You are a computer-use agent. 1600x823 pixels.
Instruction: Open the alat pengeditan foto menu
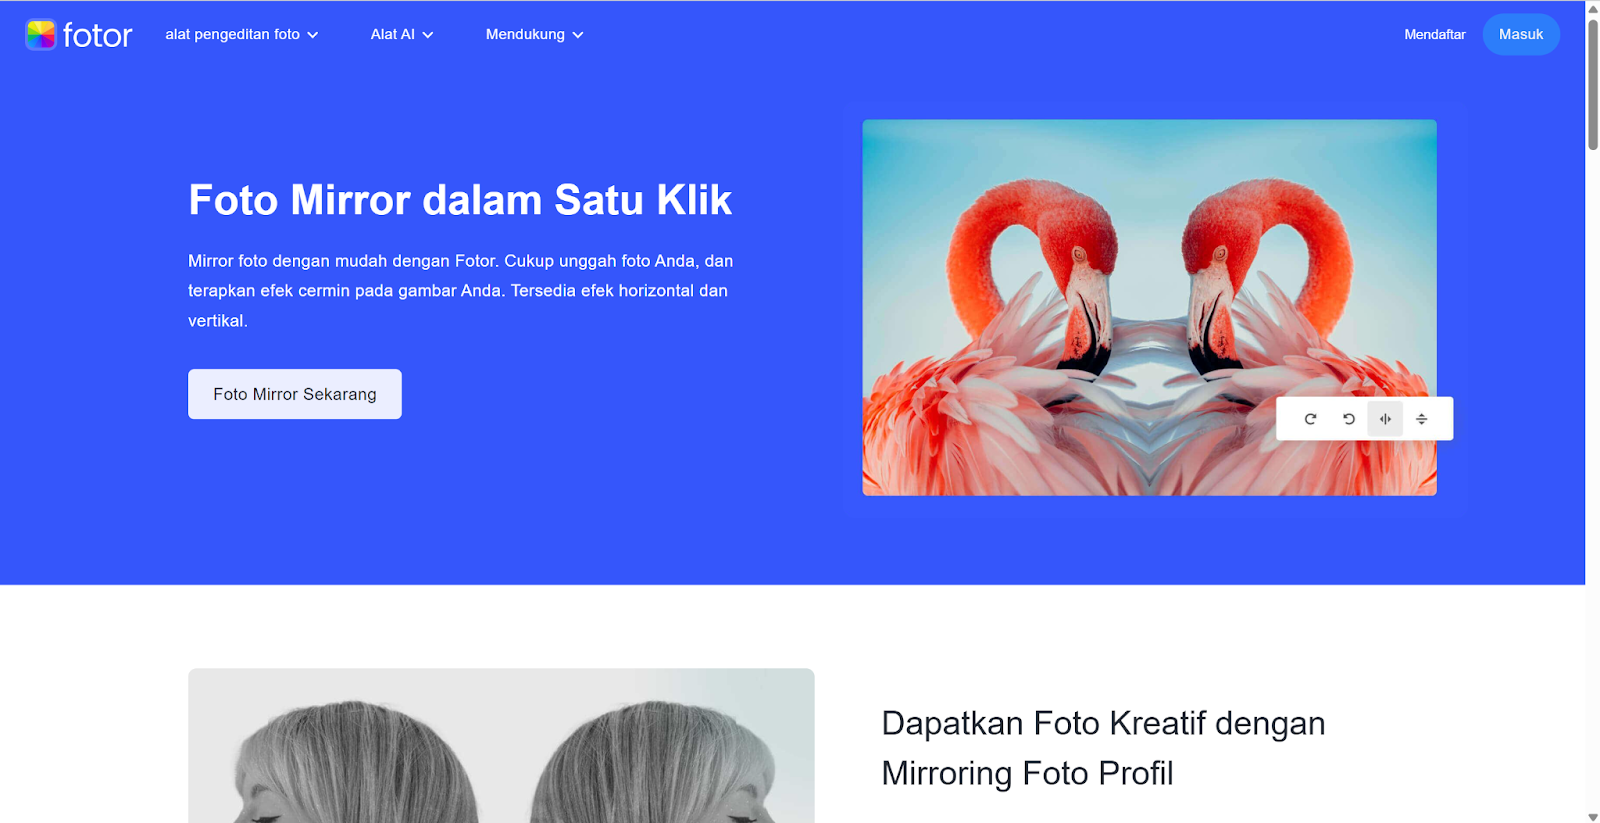click(x=232, y=34)
